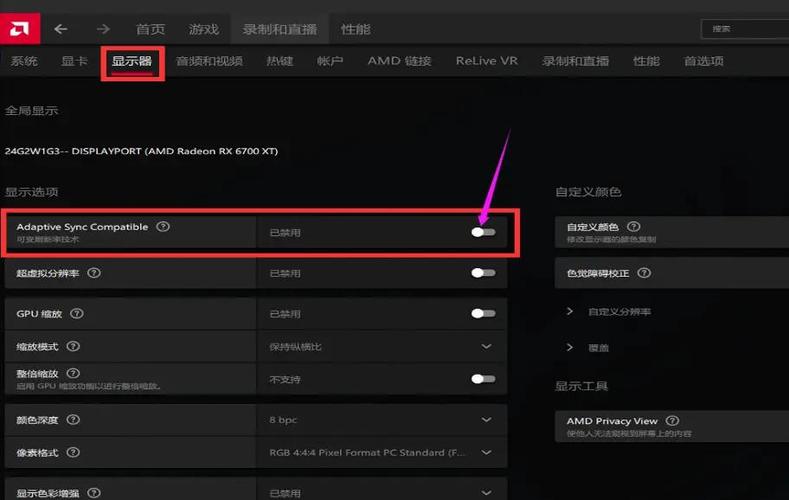Screen dimensions: 789x500
Task: Click the 搜索 search field
Action: pos(745,29)
